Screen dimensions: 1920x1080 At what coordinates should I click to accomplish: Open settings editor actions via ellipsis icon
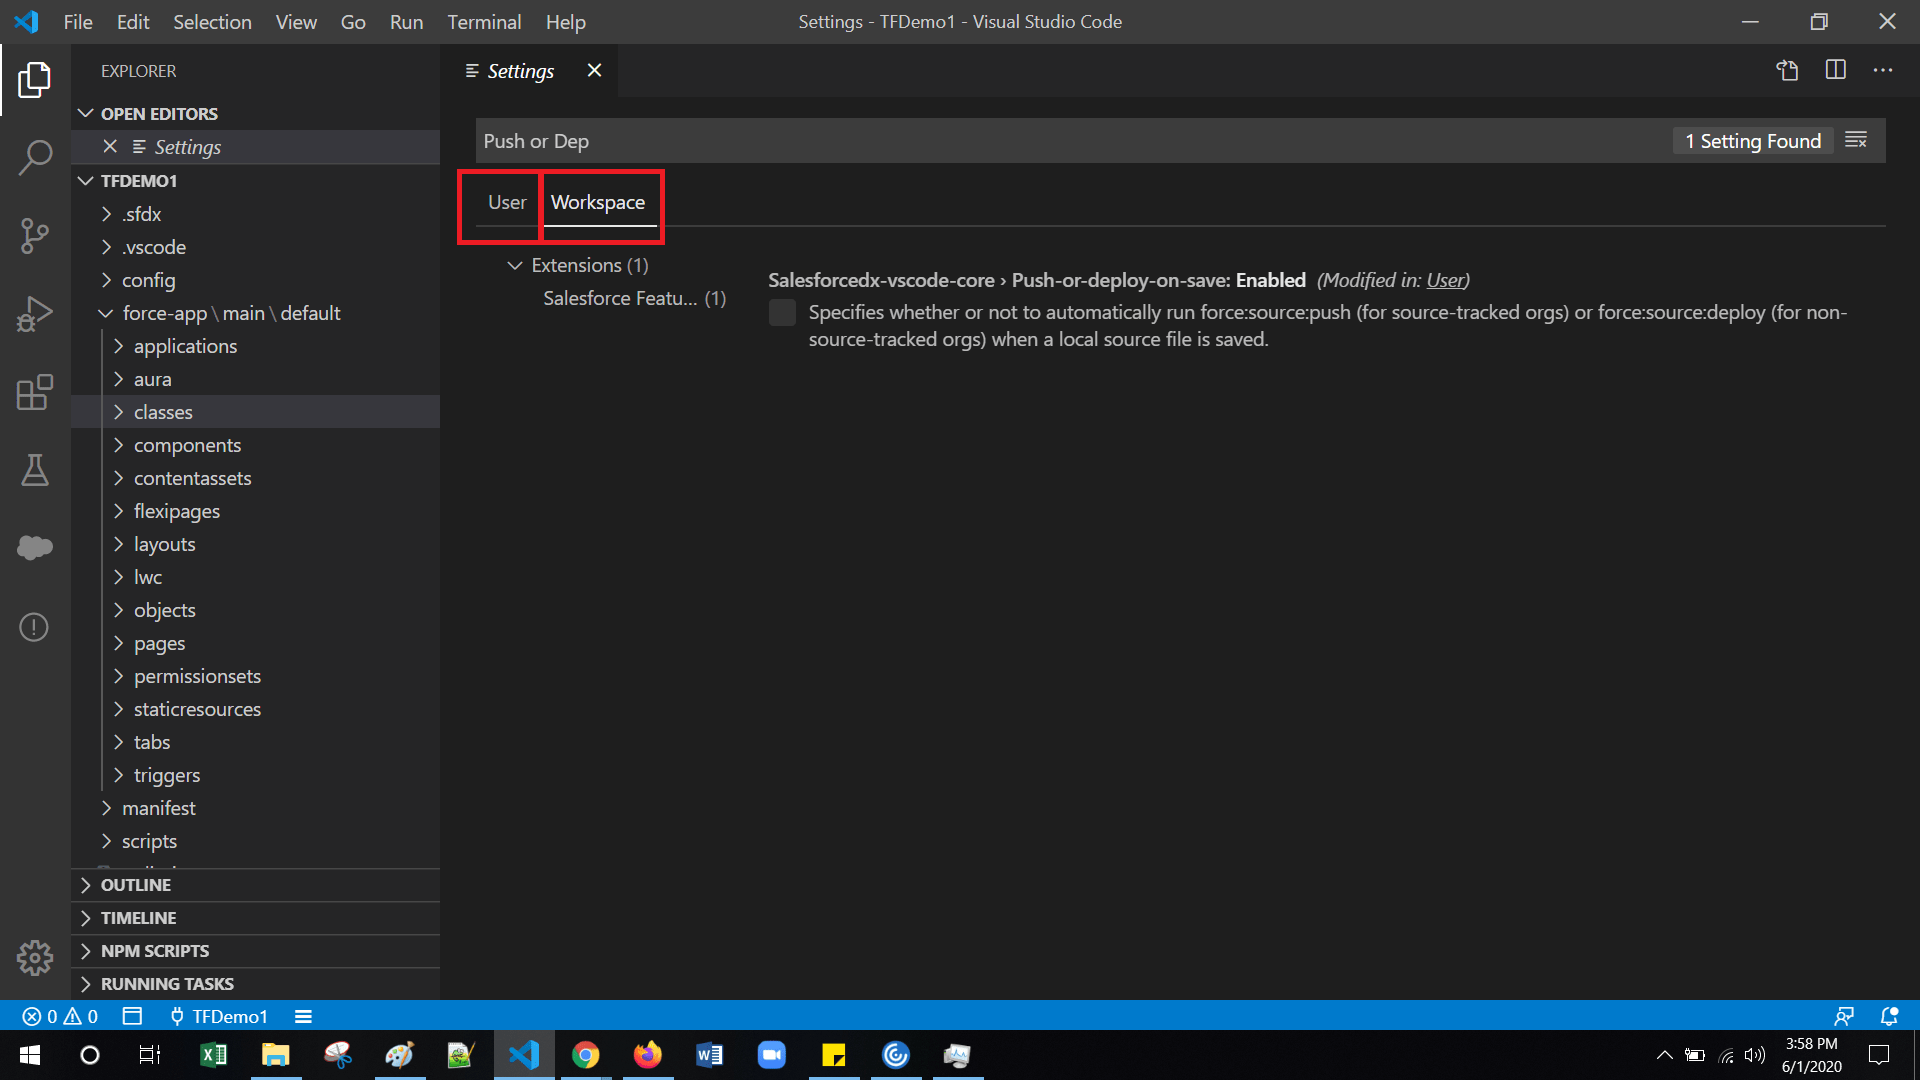coord(1884,70)
